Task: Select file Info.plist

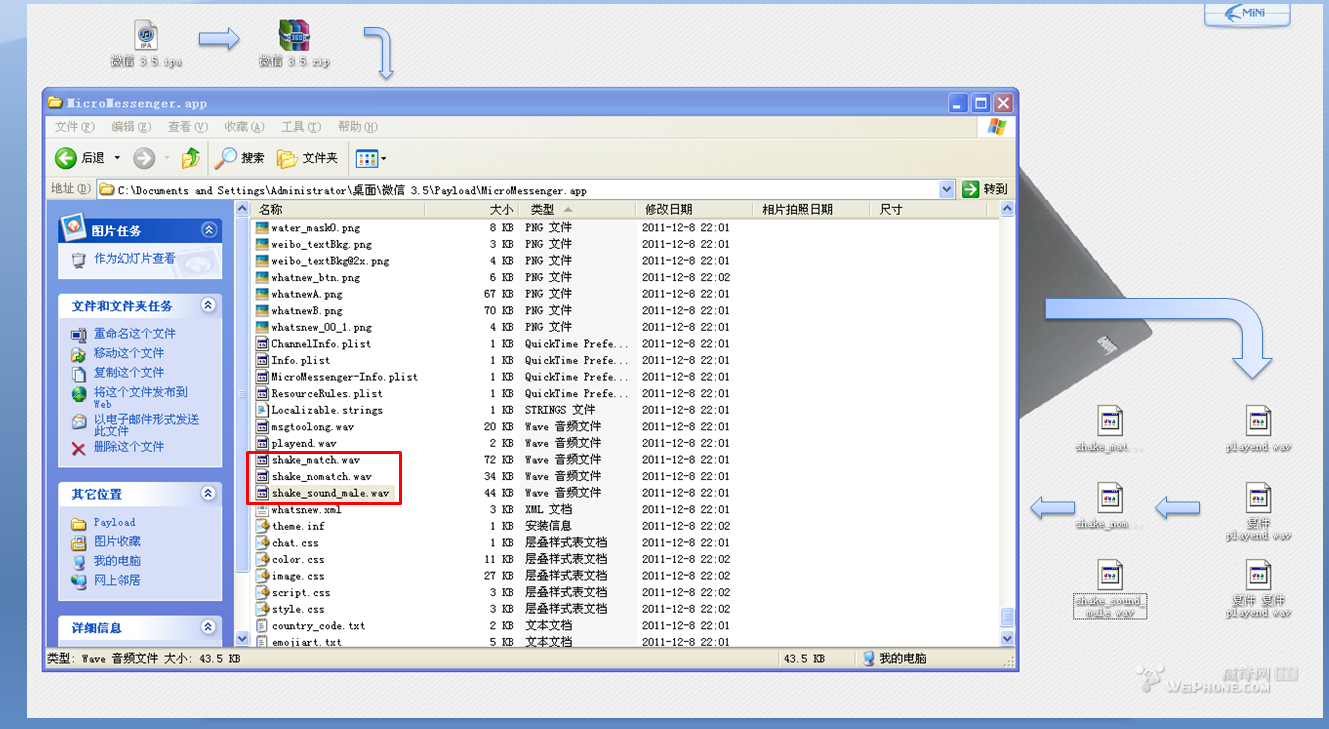Action: point(300,360)
